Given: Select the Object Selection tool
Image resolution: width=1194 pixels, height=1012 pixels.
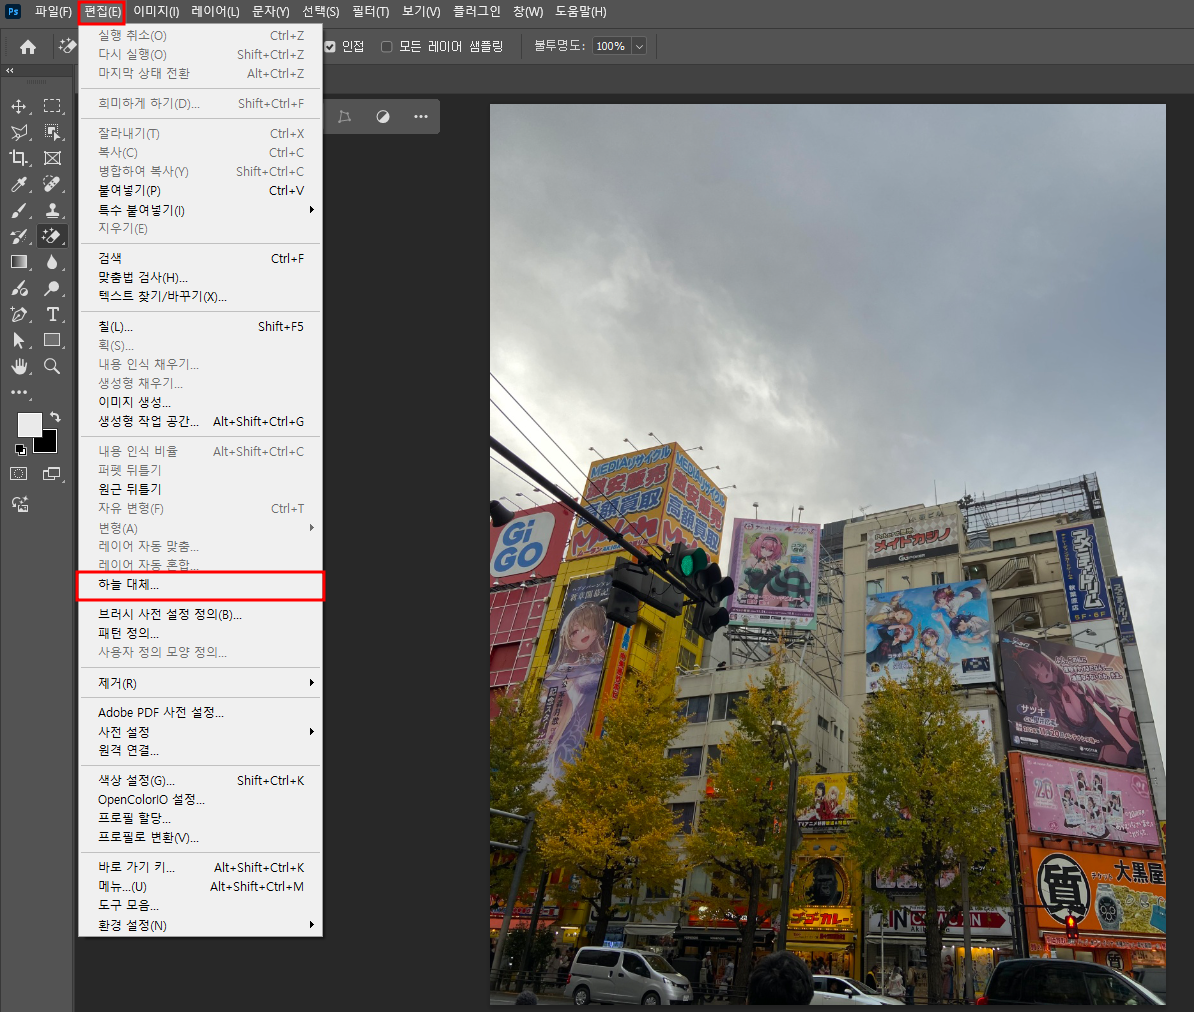Looking at the screenshot, I should coord(52,132).
